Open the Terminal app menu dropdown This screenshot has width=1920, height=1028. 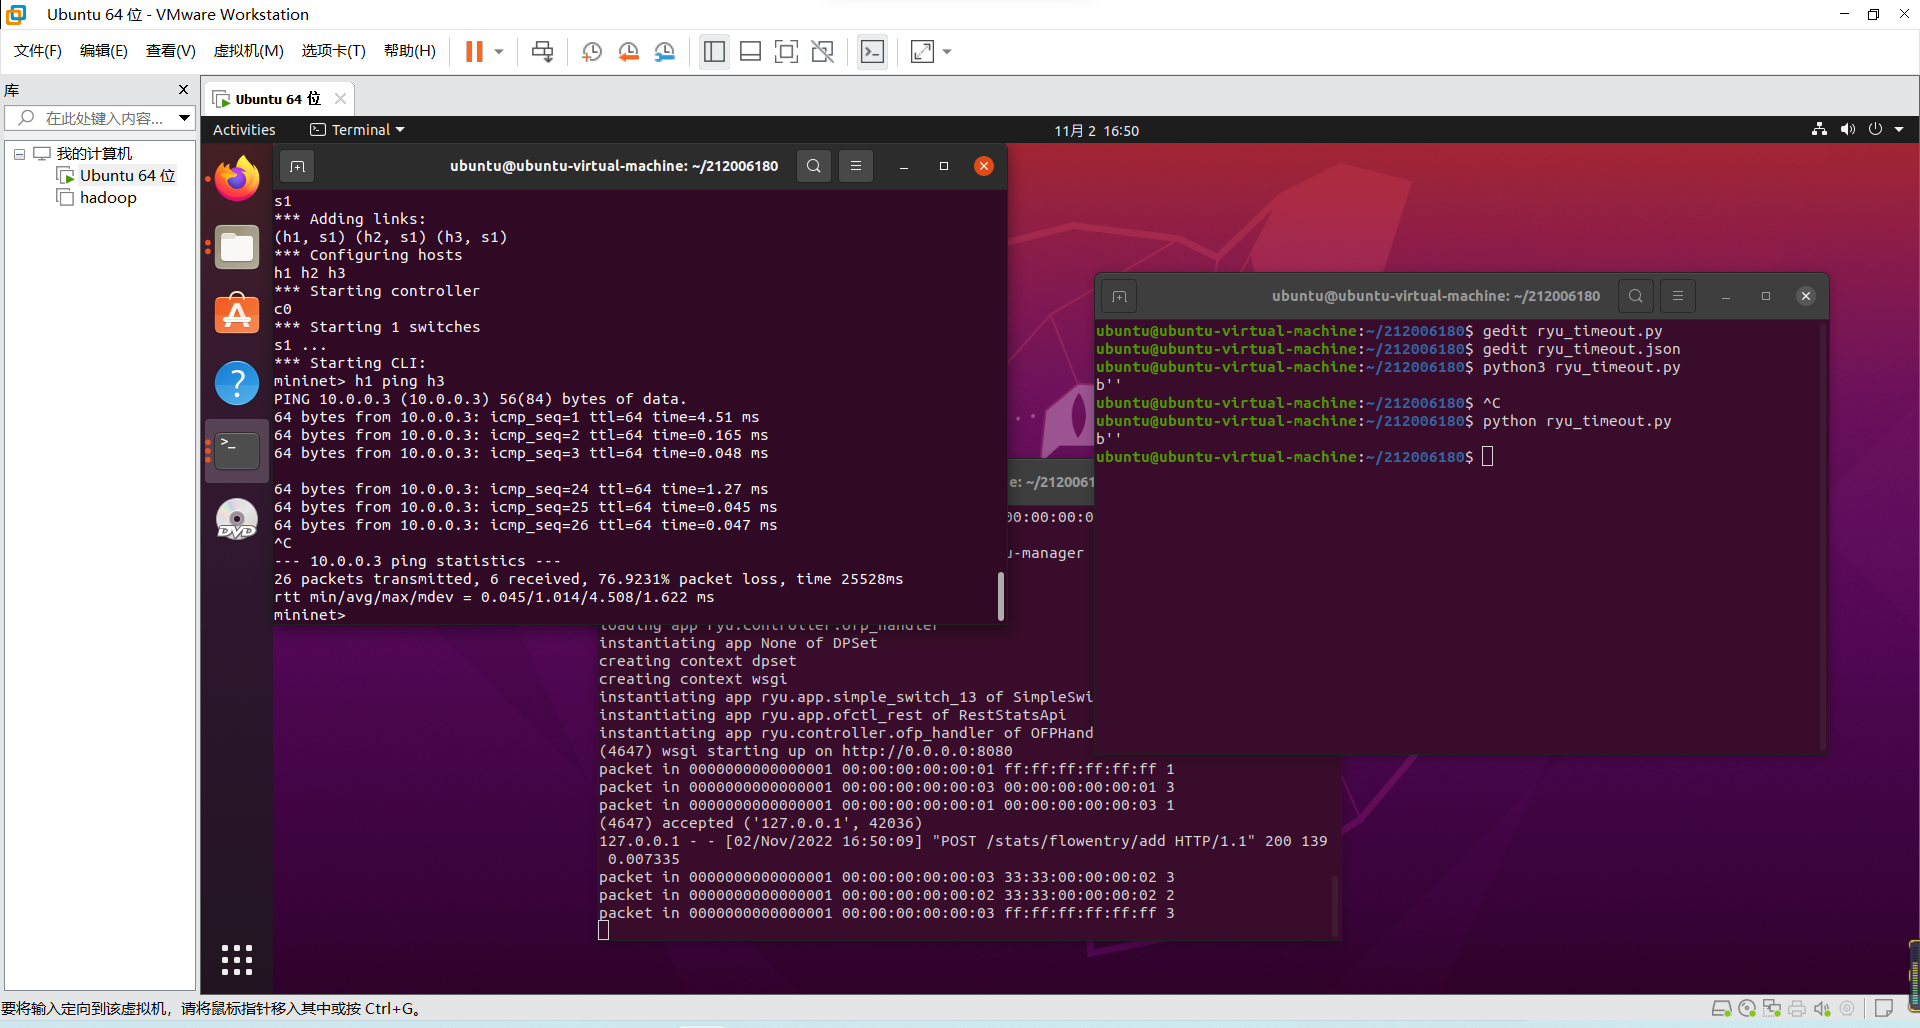coord(358,130)
